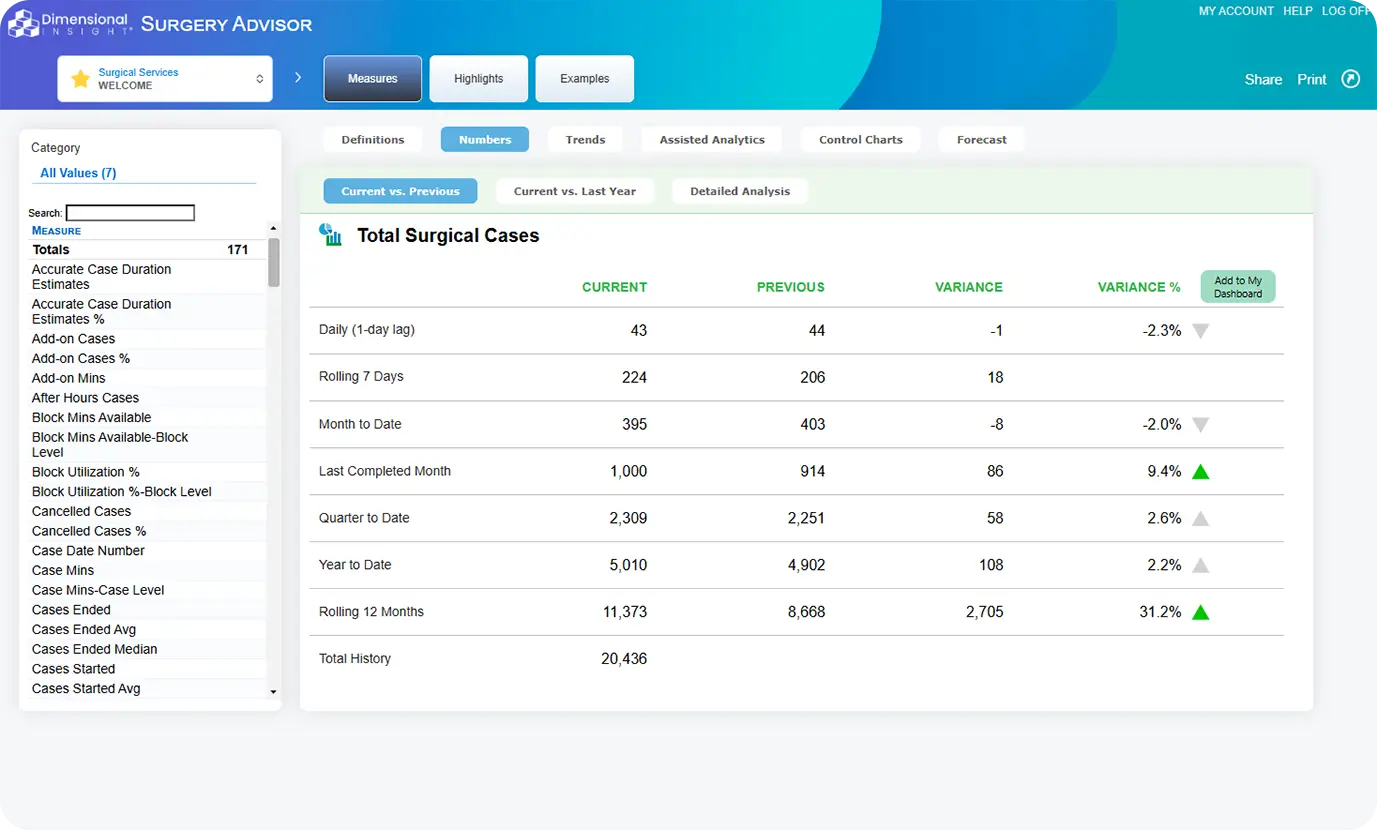This screenshot has width=1377, height=830.
Task: Click the yellow star favorite icon
Action: 80,79
